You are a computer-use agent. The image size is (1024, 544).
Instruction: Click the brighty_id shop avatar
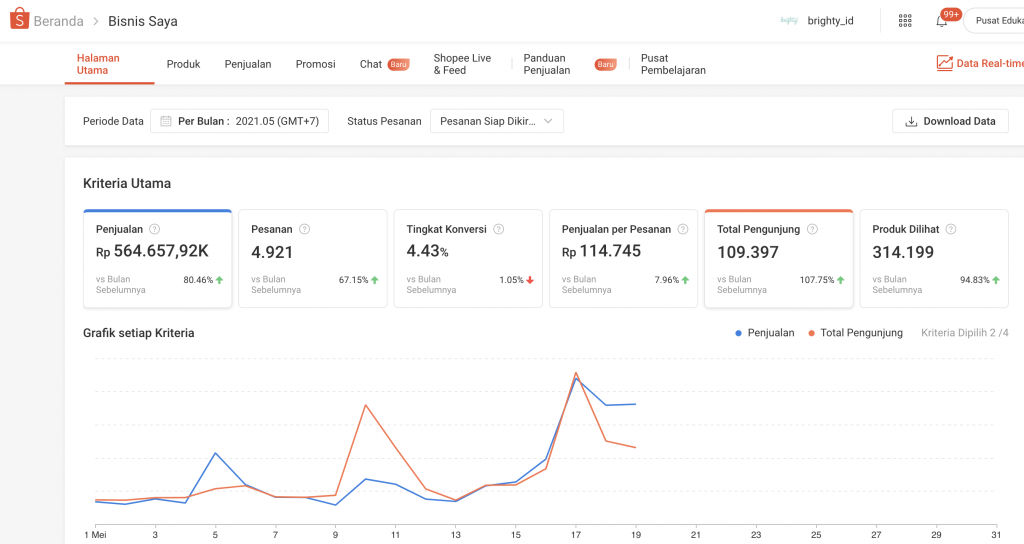[789, 21]
